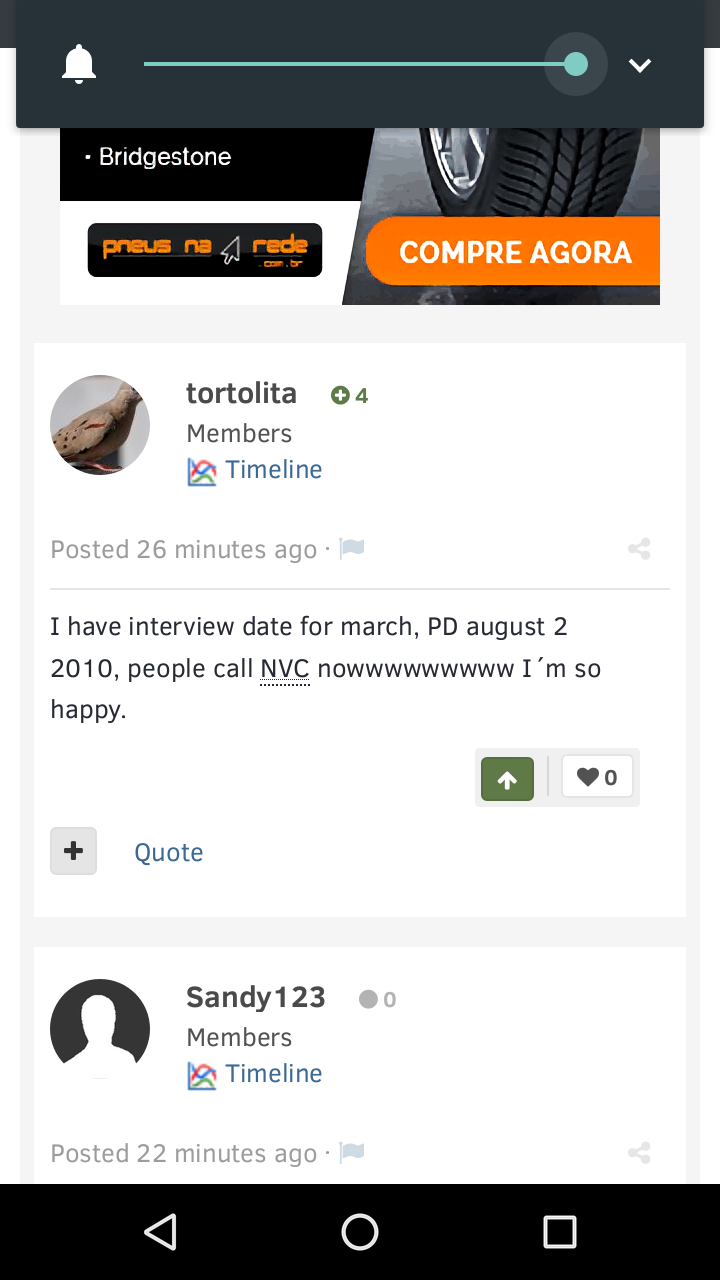
Task: Share tortolita's post
Action: tap(639, 549)
